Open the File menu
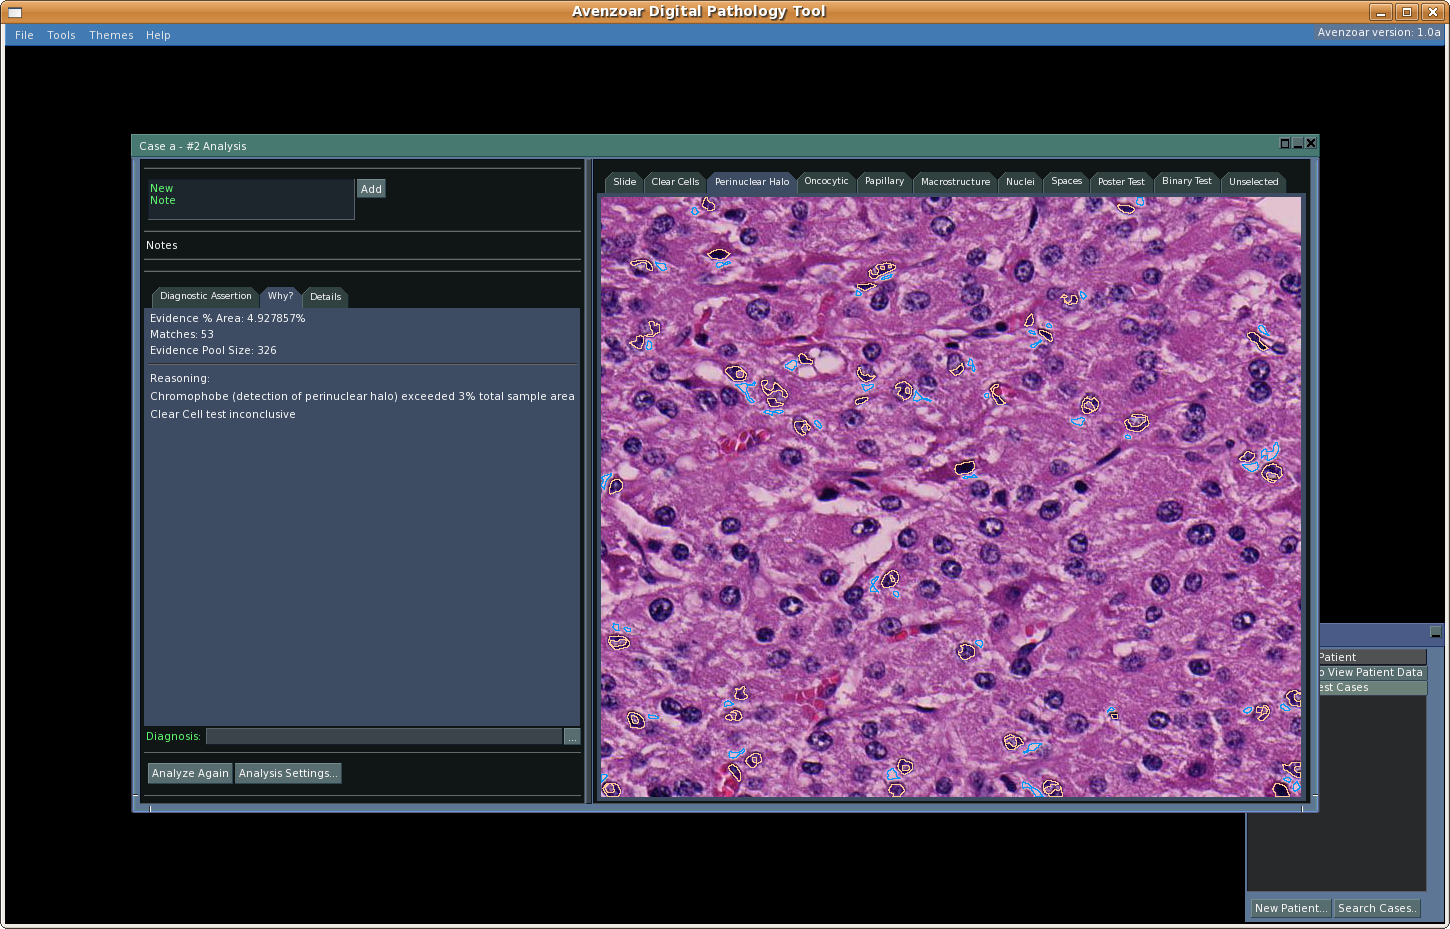The height and width of the screenshot is (929, 1450). [x=24, y=35]
